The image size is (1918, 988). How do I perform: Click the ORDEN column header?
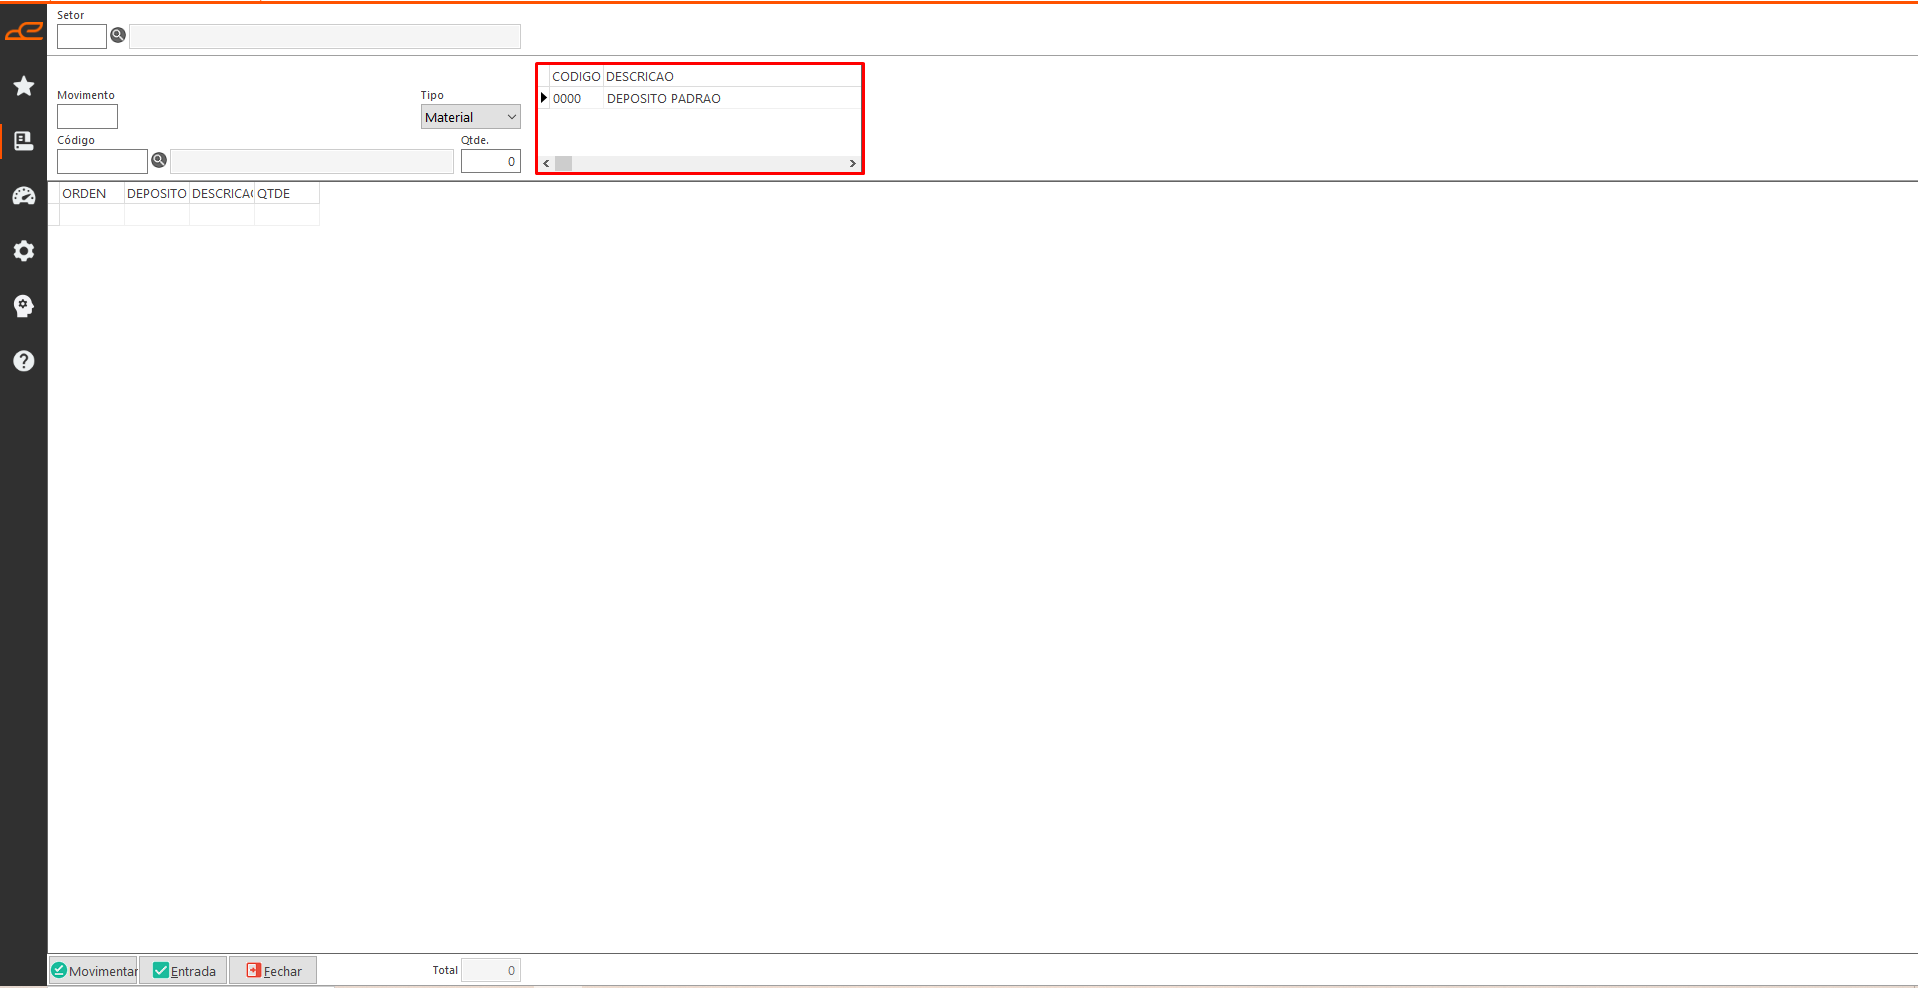pos(85,193)
